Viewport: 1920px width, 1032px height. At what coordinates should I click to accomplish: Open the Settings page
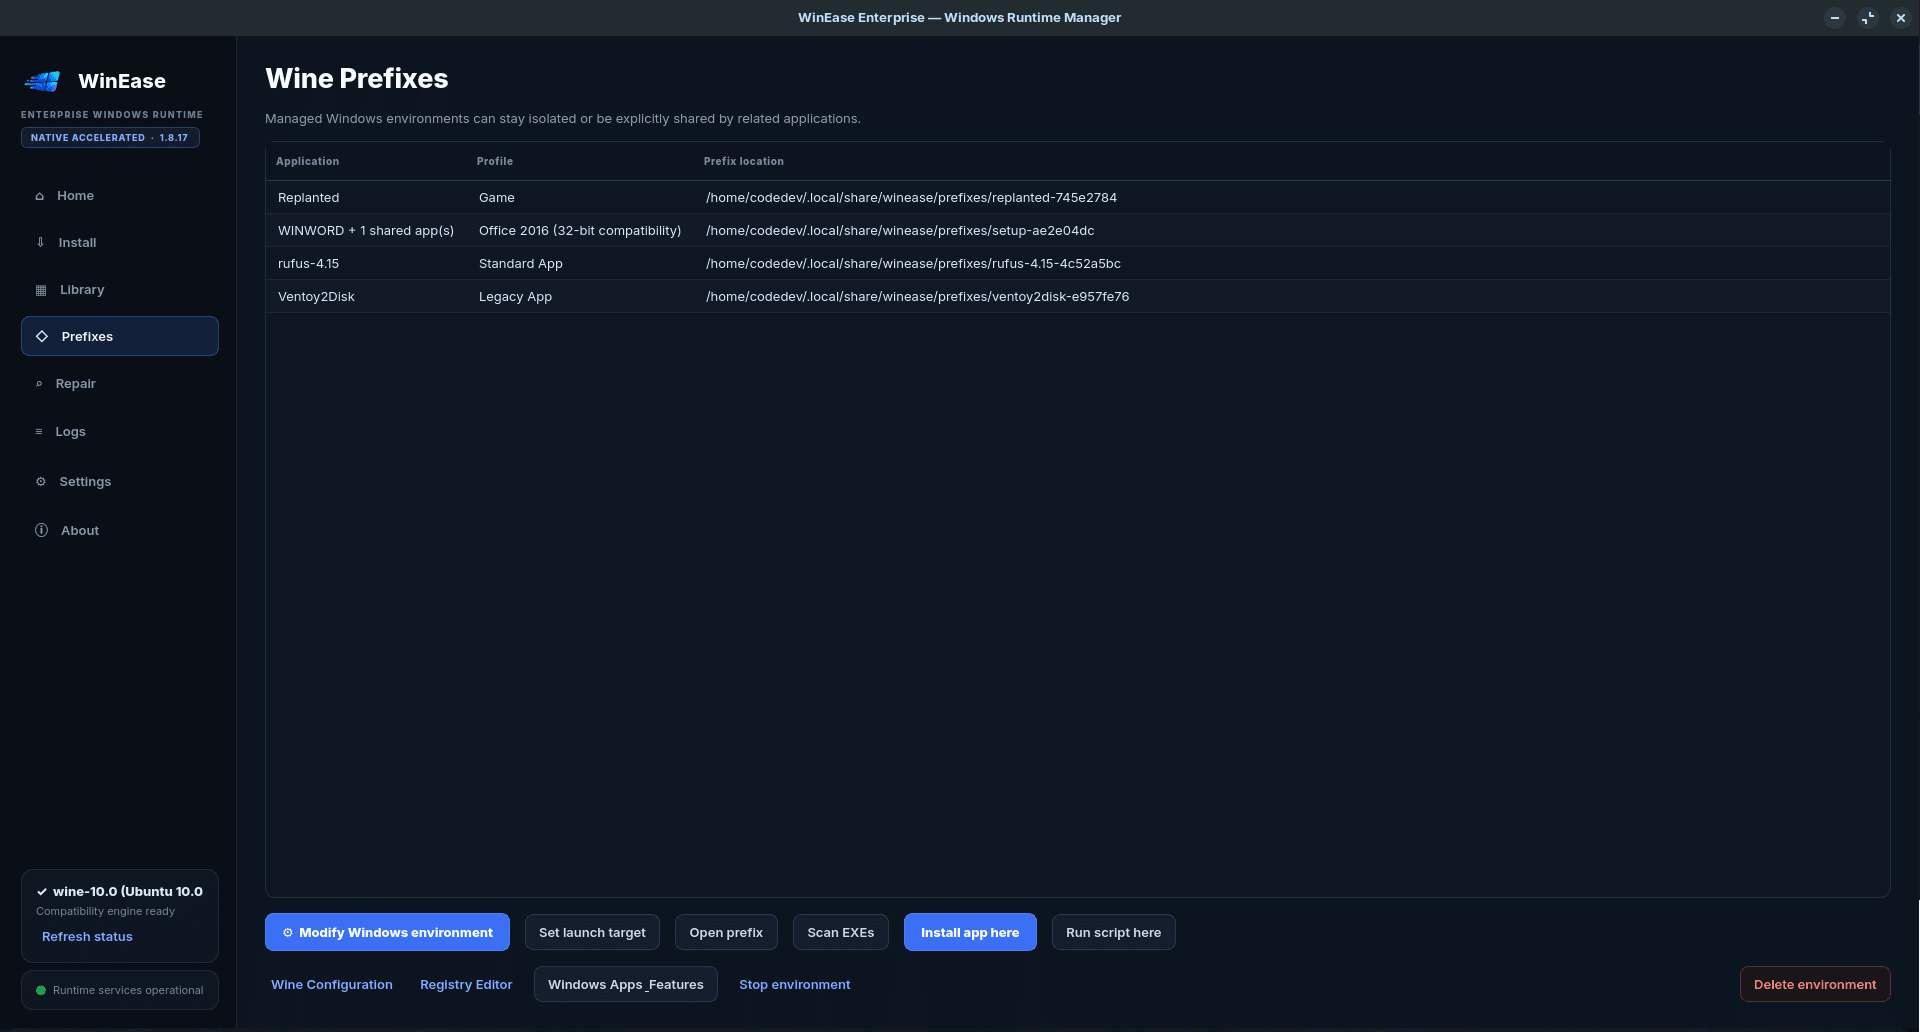click(120, 482)
